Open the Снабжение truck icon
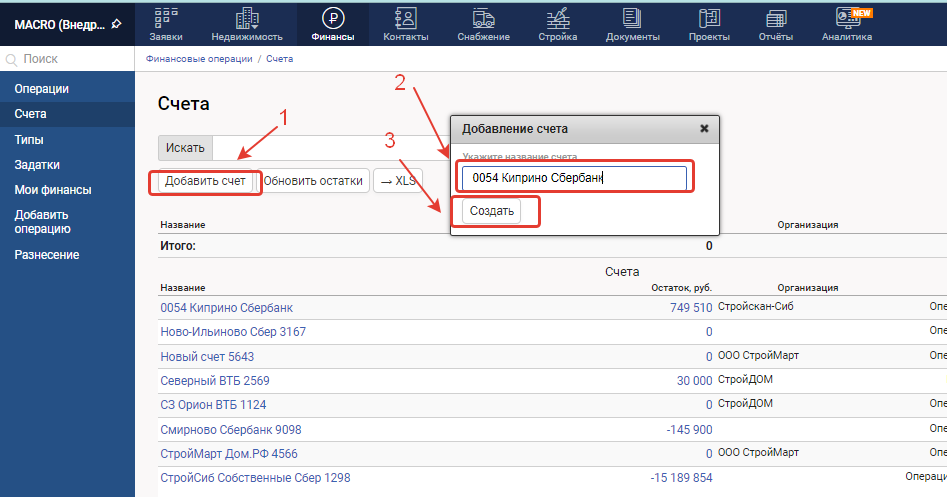Image resolution: width=947 pixels, height=497 pixels. click(x=483, y=18)
